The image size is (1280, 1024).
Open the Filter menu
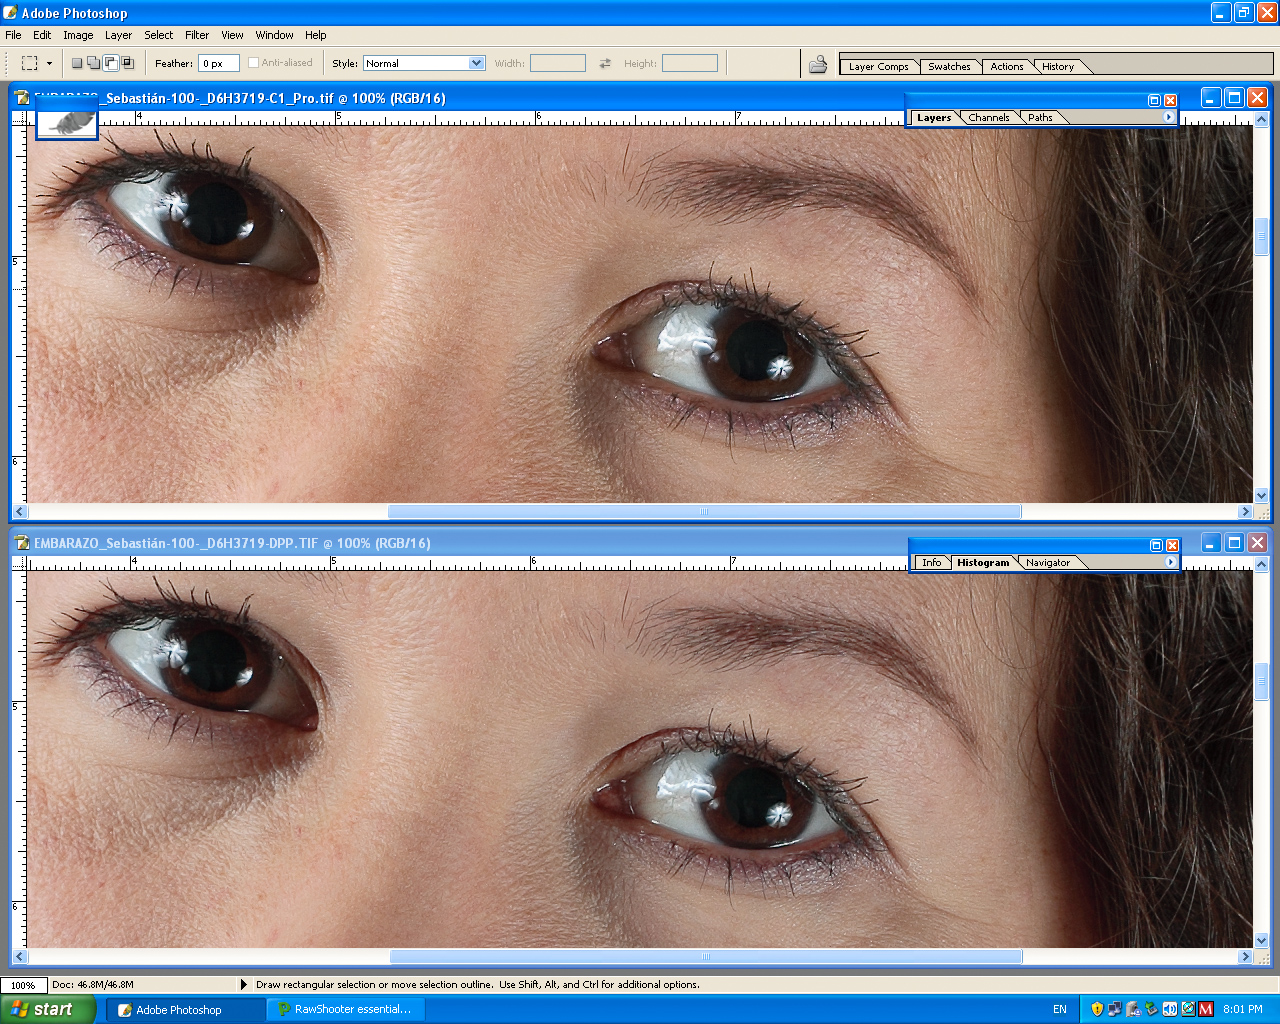coord(197,35)
